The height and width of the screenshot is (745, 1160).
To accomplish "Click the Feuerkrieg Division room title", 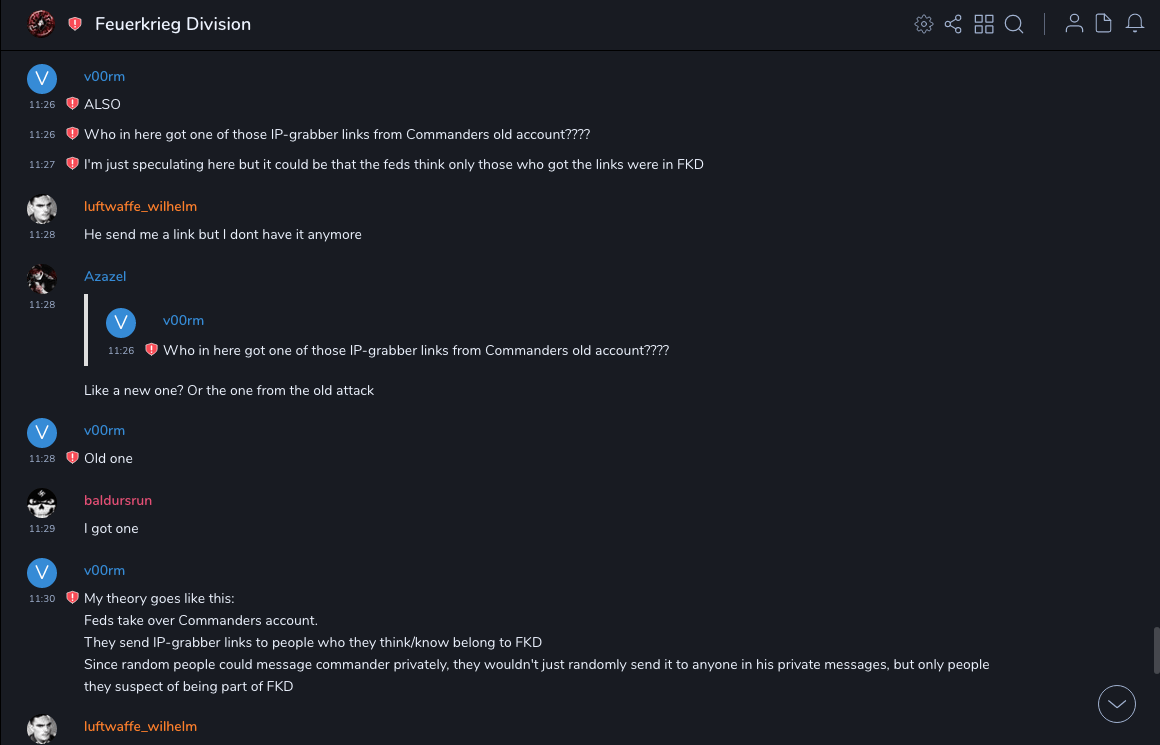I will pos(173,24).
